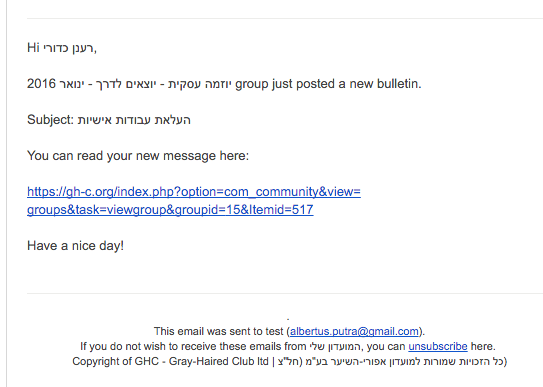Click the link line ending with Itemid=517

coord(170,210)
